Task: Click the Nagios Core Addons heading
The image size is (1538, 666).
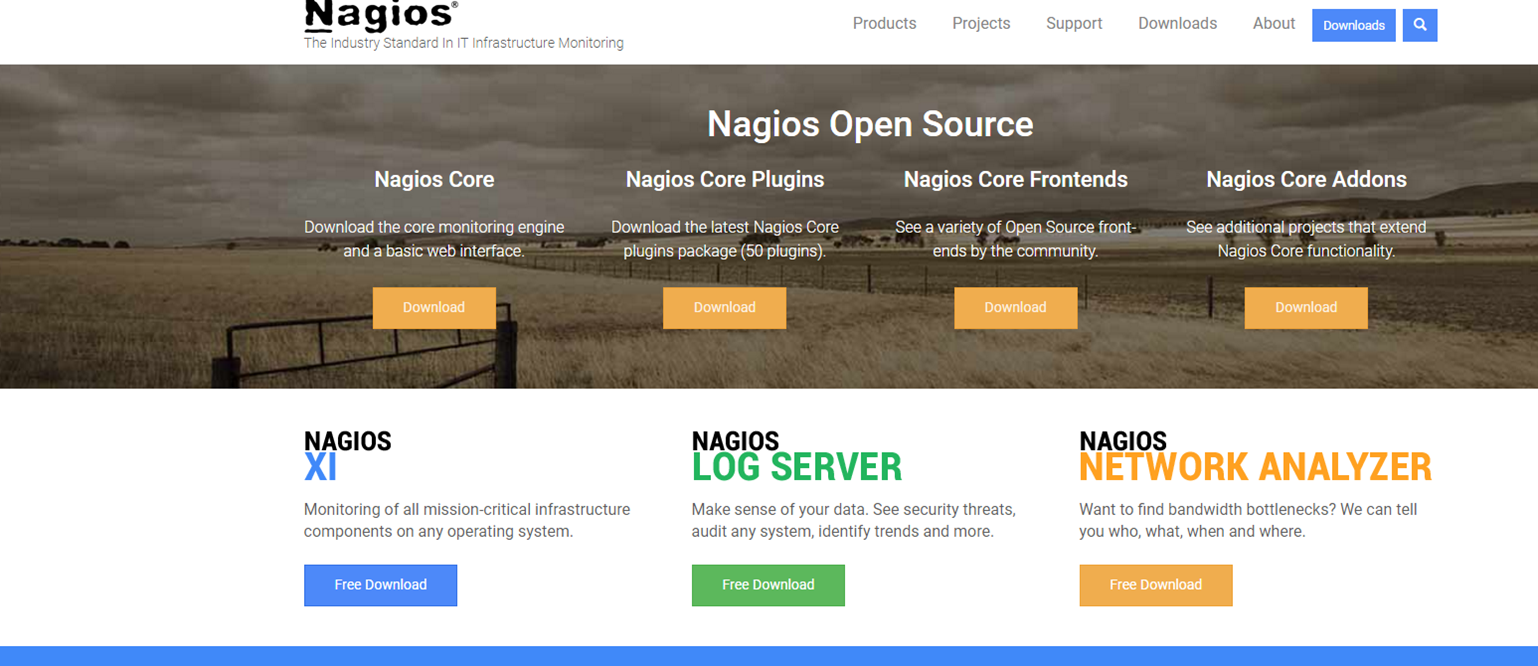Action: tap(1306, 180)
